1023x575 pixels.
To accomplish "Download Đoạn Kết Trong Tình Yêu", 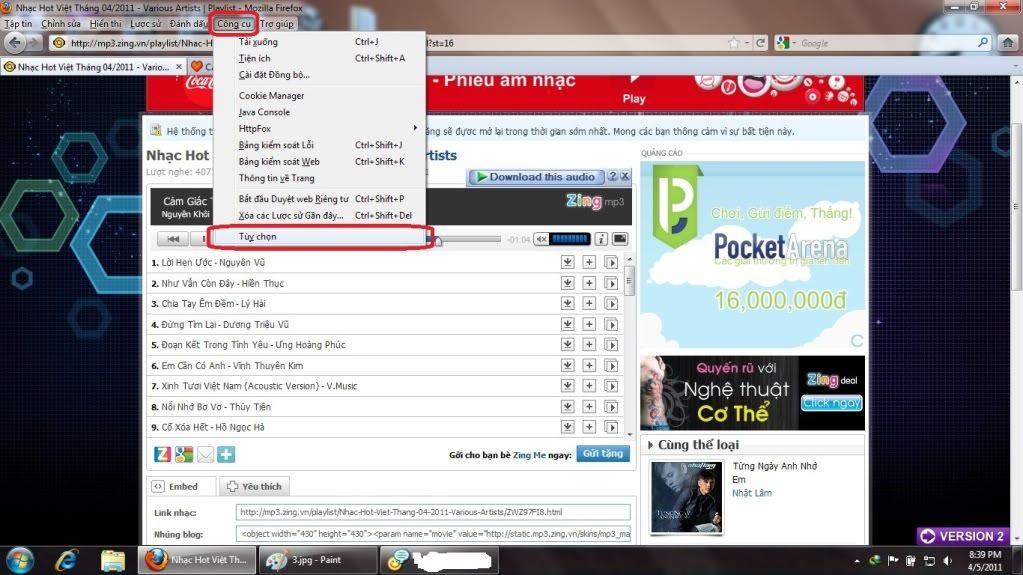I will tap(568, 345).
